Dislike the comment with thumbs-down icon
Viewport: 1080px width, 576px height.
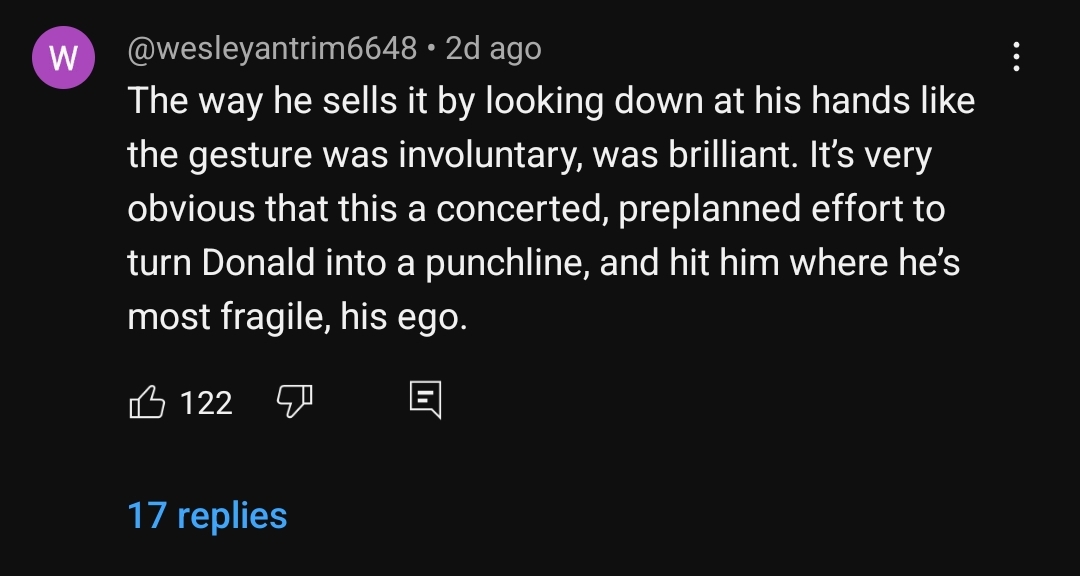pos(294,401)
